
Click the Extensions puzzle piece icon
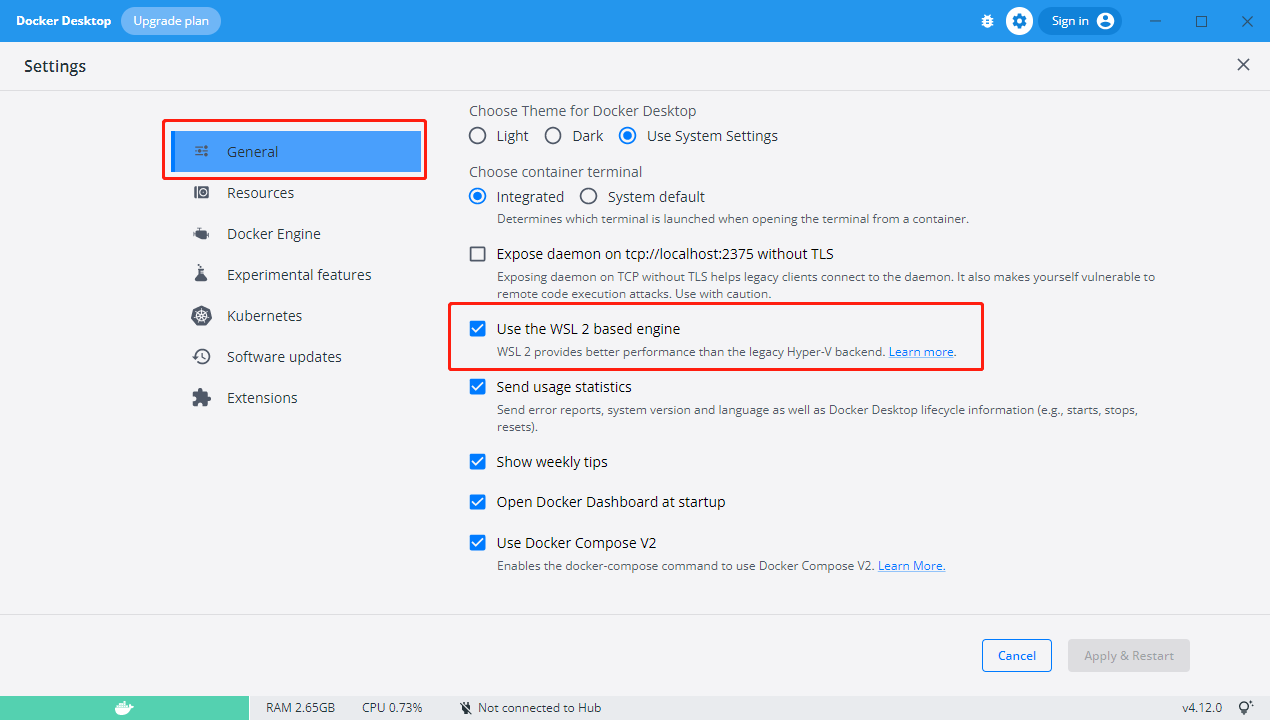click(x=201, y=398)
